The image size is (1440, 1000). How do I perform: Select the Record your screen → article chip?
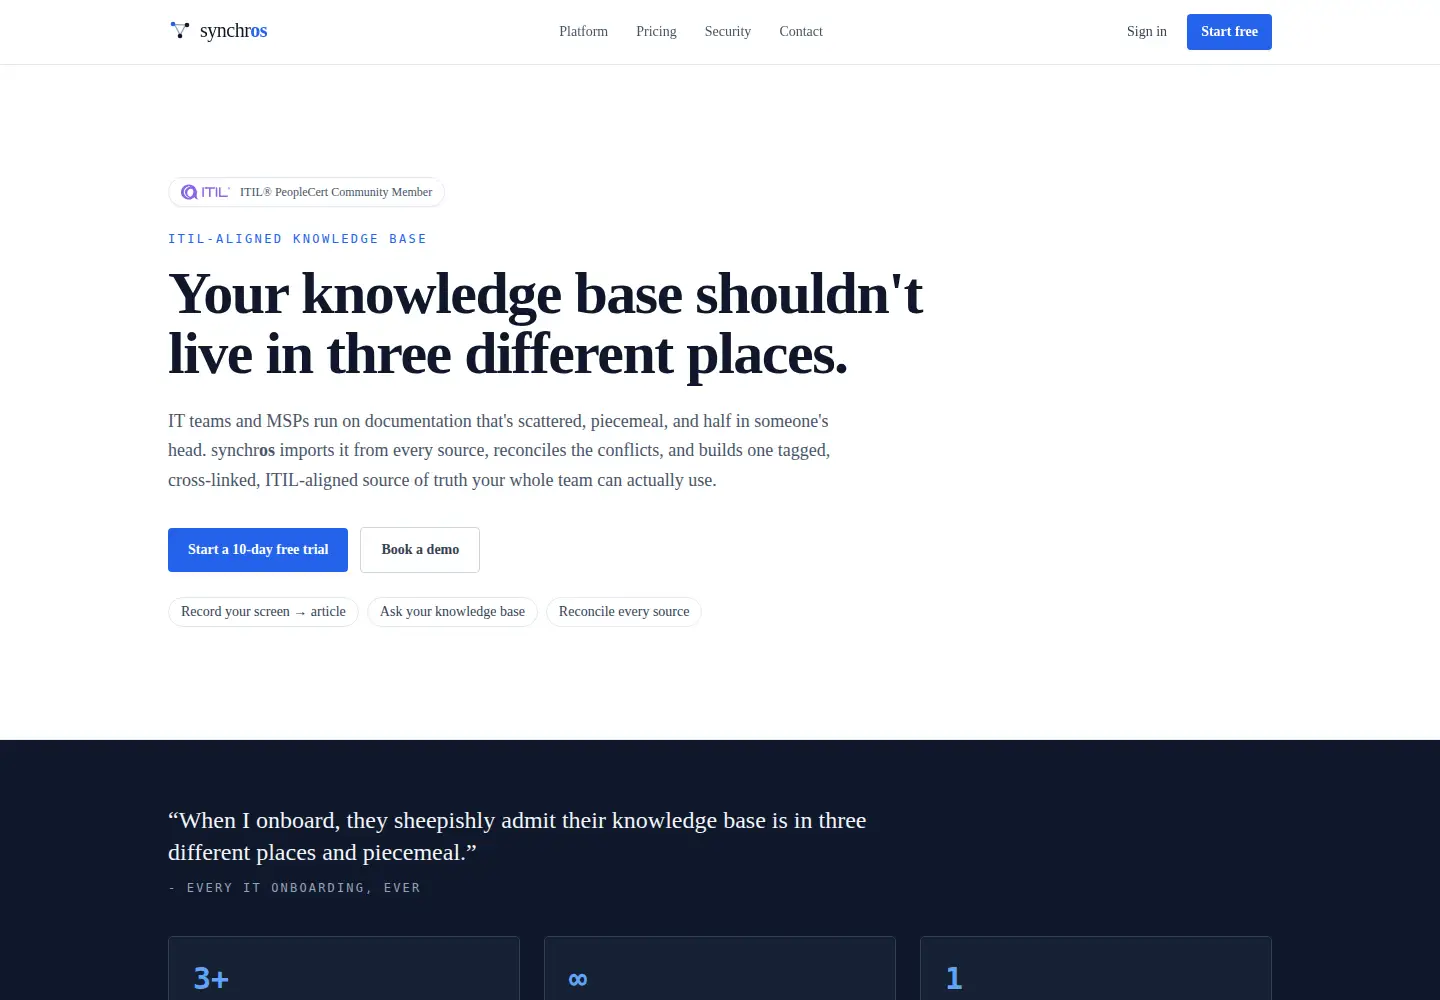pos(263,612)
